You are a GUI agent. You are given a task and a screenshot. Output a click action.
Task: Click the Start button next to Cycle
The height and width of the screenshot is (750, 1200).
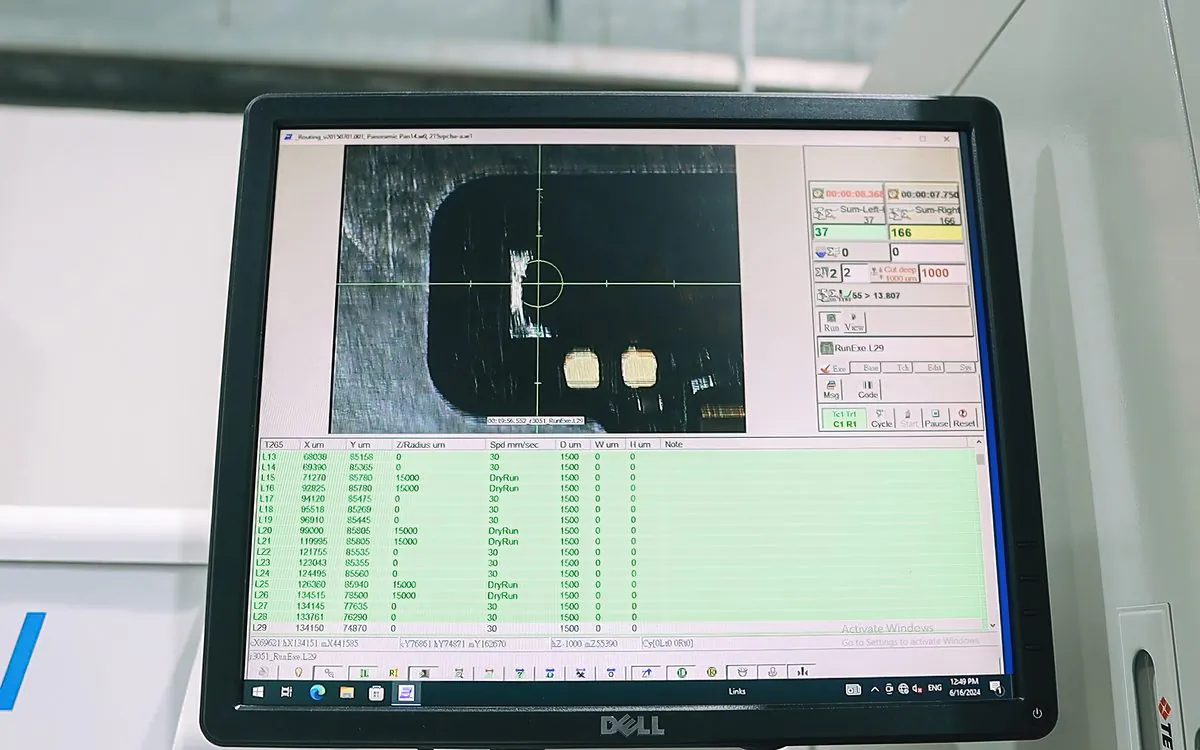pos(908,418)
